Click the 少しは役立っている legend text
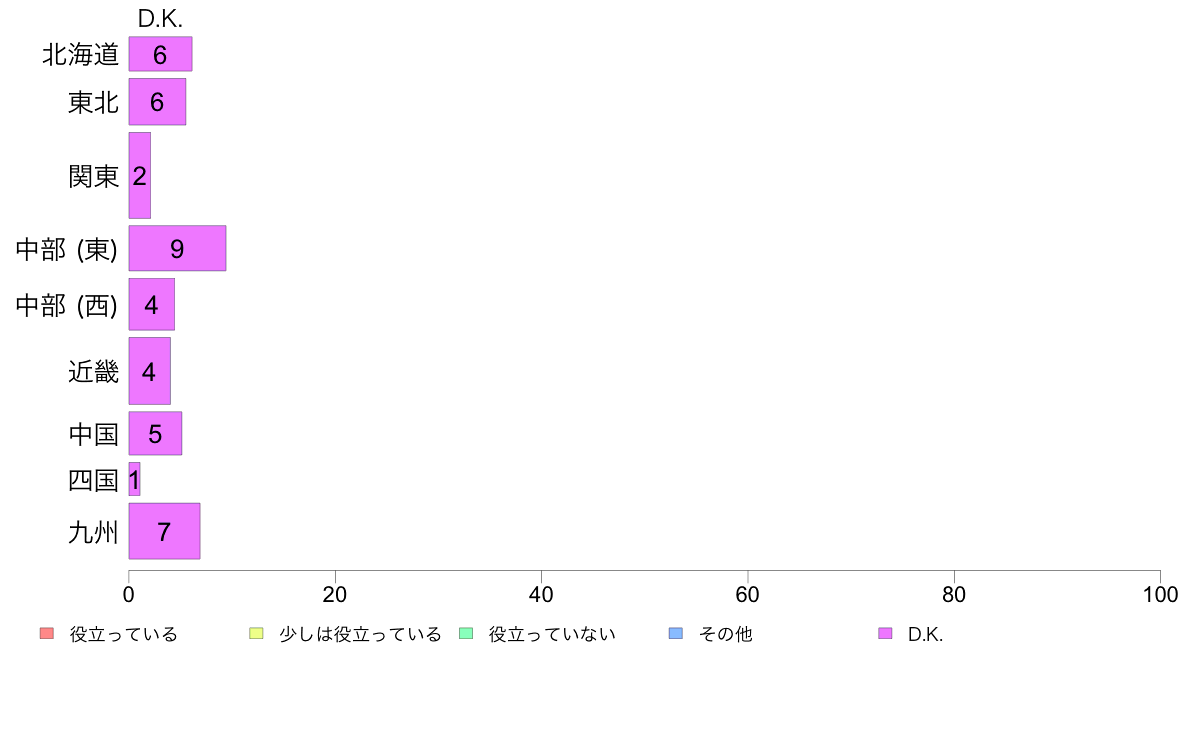Screen dimensions: 1188x736 [x=360, y=634]
